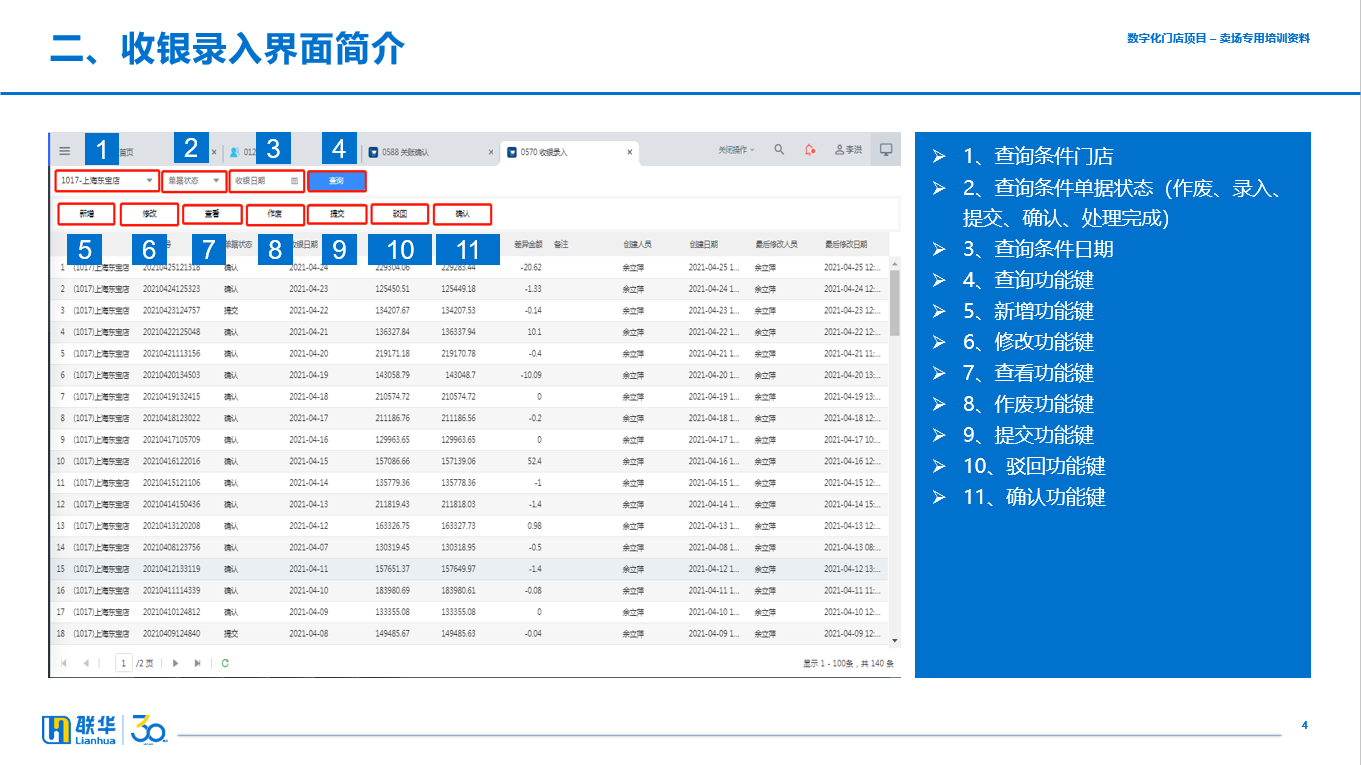
Task: Expand the 1017-上海东宝店 store dropdown
Action: click(x=106, y=181)
